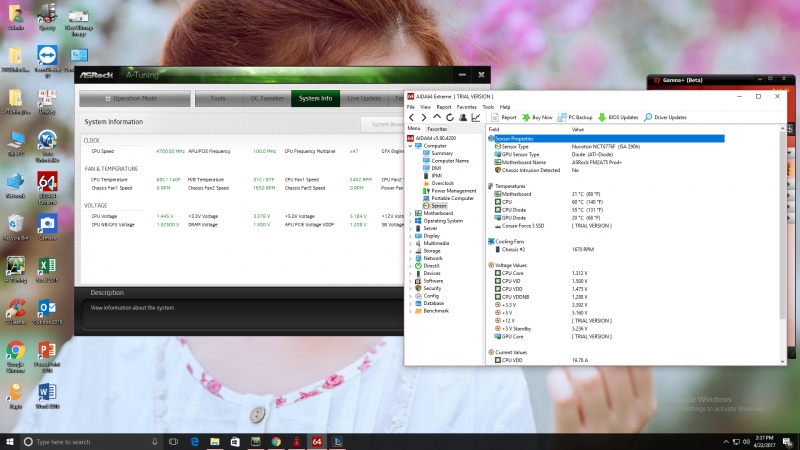Select Summary under Computer tree
800x450 pixels.
441,153
